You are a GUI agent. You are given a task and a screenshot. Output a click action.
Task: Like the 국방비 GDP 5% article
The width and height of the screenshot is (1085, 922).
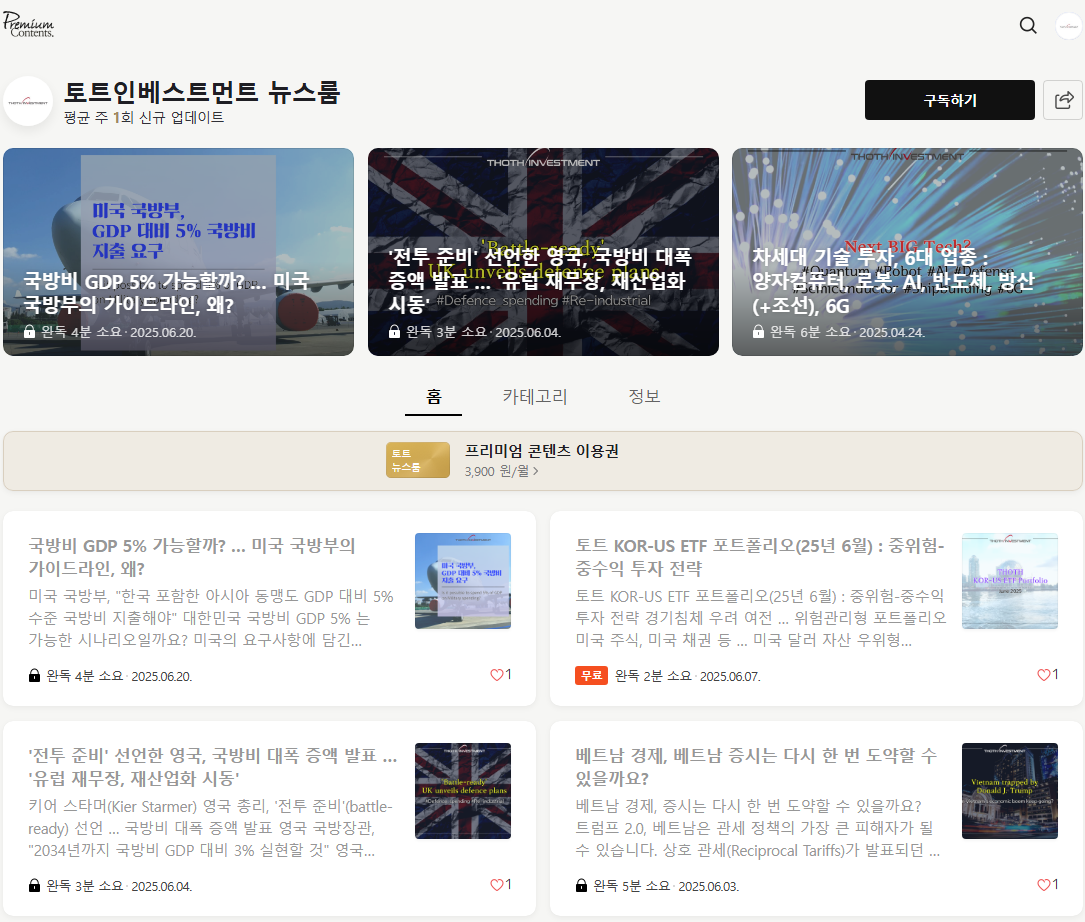[x=501, y=675]
